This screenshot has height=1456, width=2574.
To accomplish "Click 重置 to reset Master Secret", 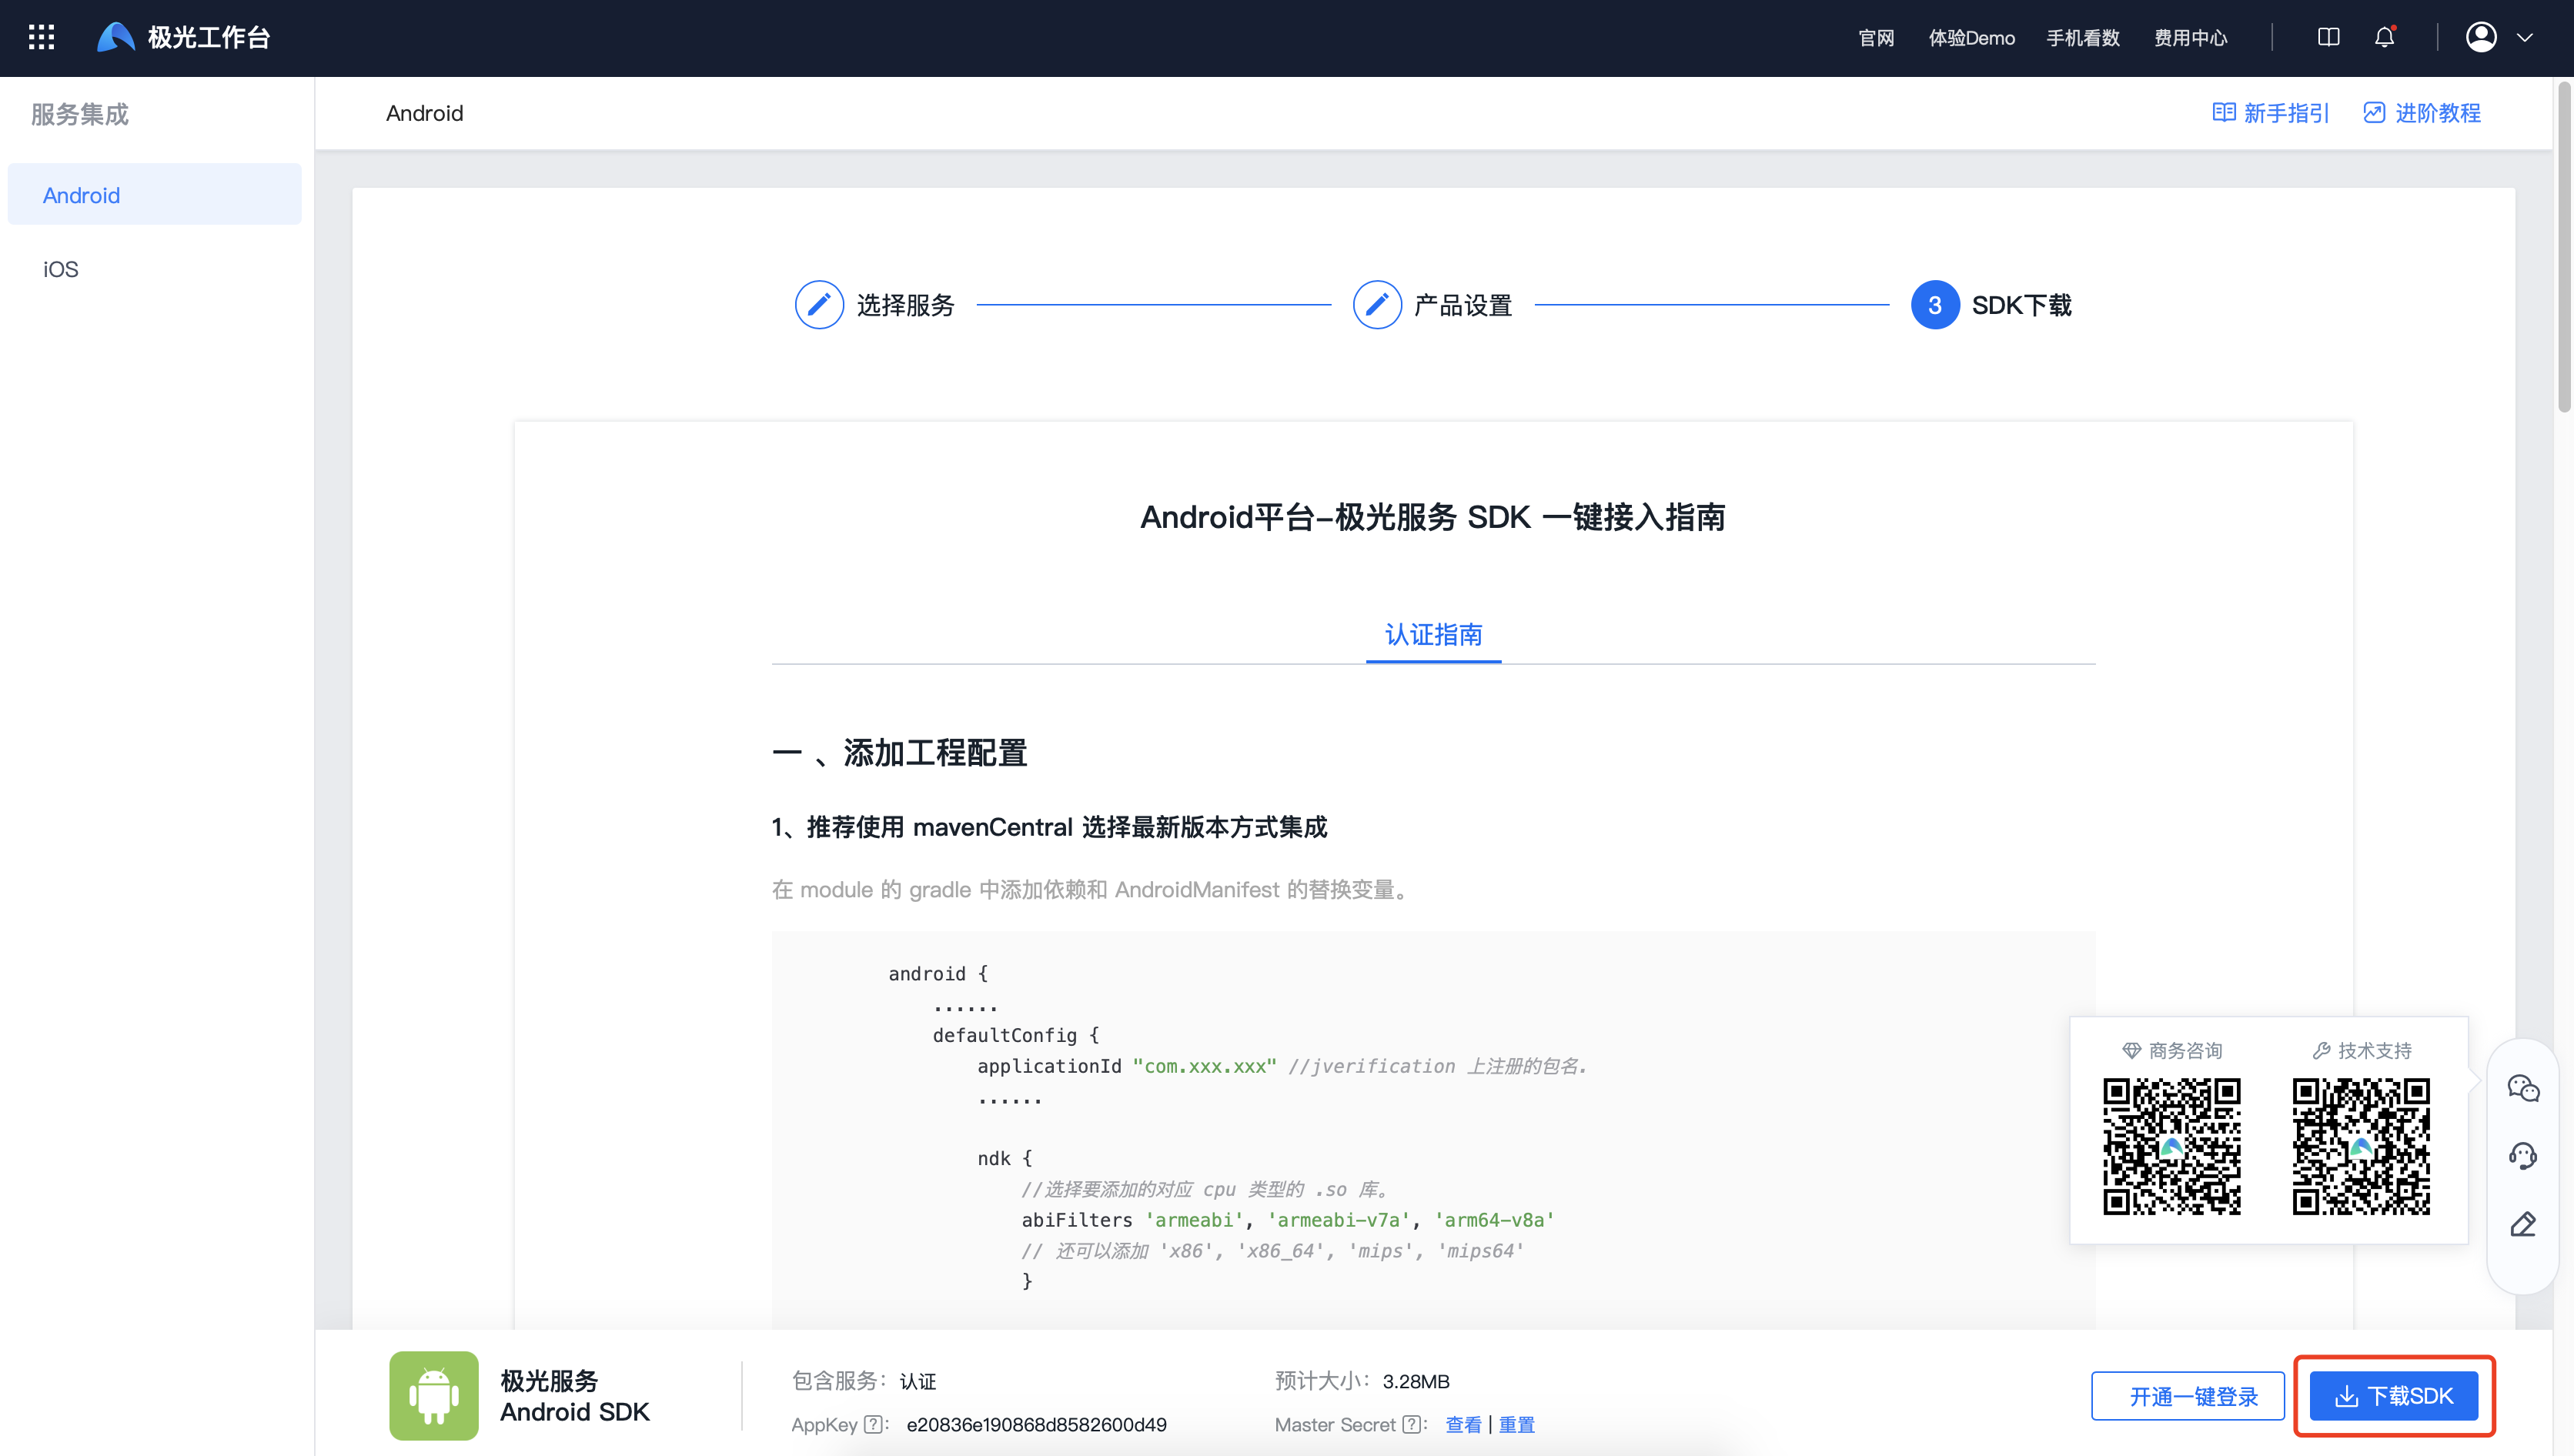I will click(x=1516, y=1424).
